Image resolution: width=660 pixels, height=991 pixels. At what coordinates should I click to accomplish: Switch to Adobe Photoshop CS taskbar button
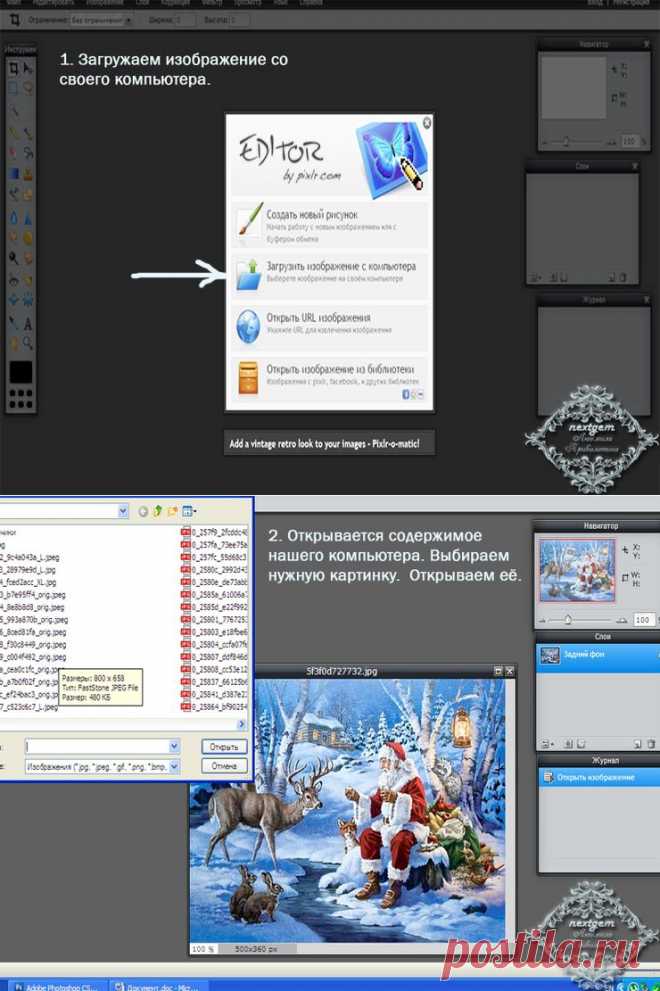pyautogui.click(x=56, y=986)
